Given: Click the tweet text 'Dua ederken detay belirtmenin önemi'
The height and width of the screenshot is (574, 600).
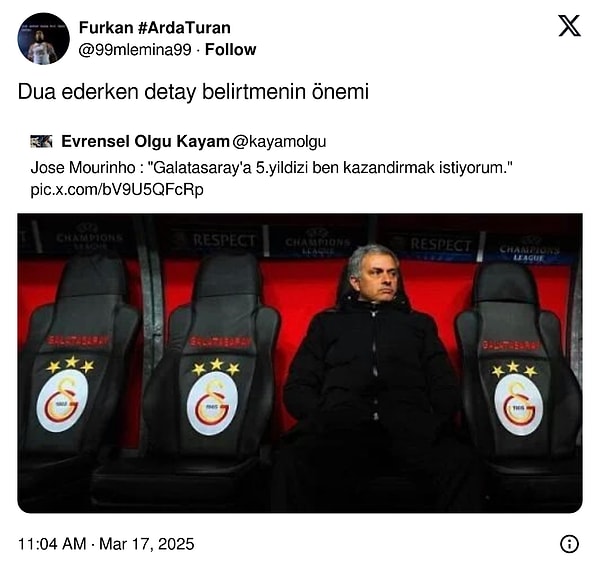Looking at the screenshot, I should coord(193,92).
